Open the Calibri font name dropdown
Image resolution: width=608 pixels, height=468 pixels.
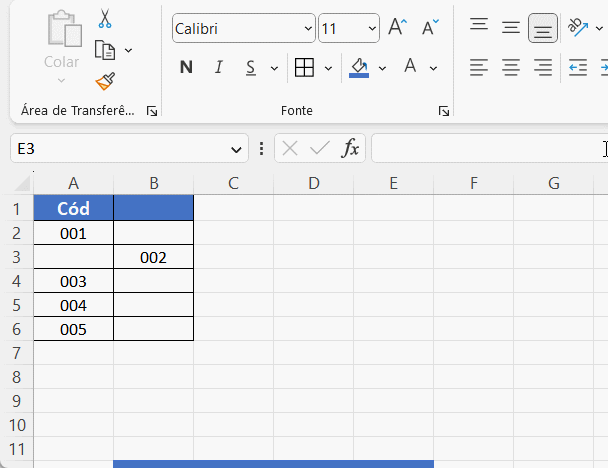tap(305, 29)
